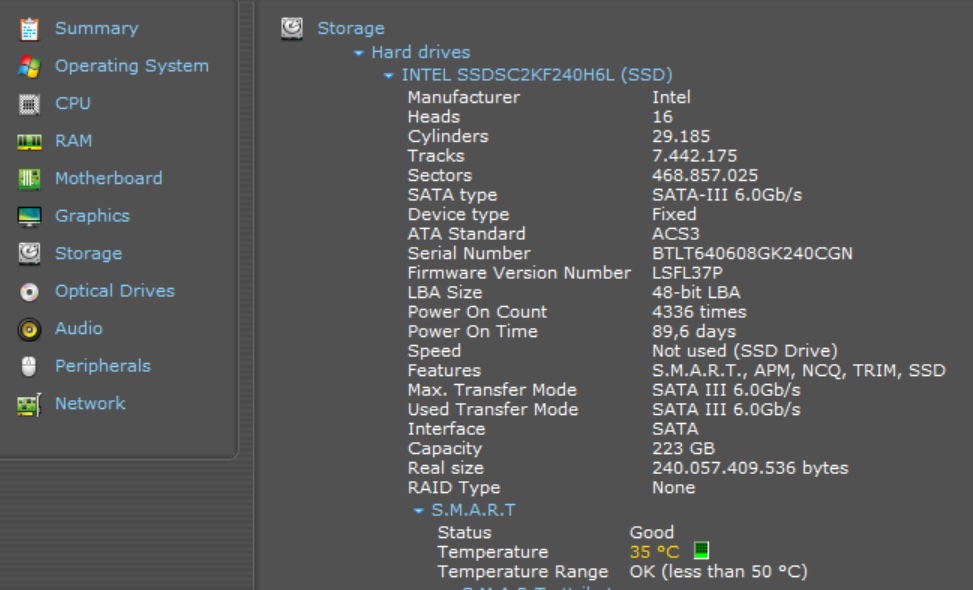Click the RAM memory stick icon

29,141
